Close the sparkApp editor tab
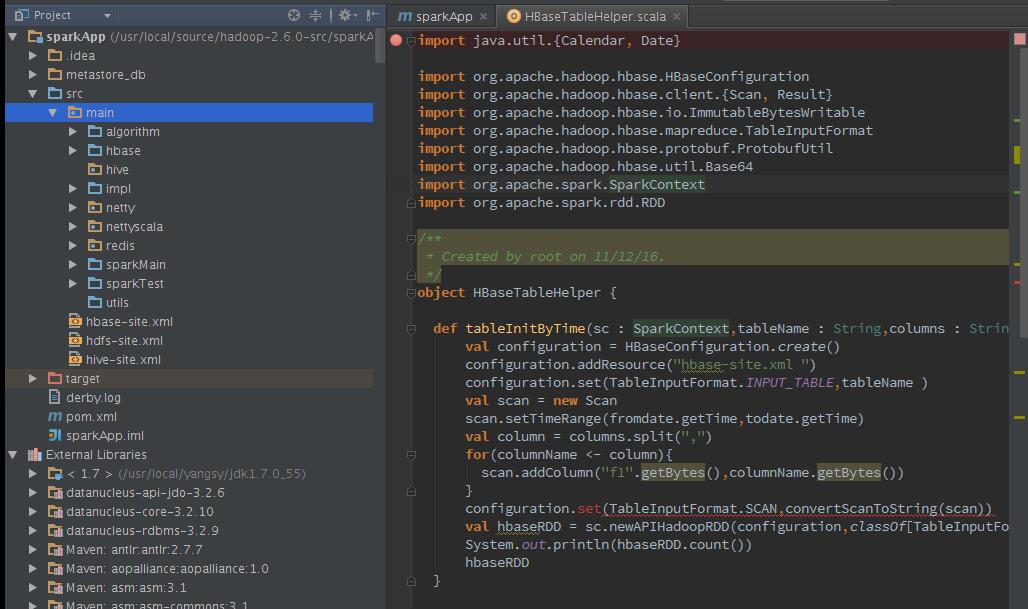This screenshot has width=1028, height=609. pos(483,17)
